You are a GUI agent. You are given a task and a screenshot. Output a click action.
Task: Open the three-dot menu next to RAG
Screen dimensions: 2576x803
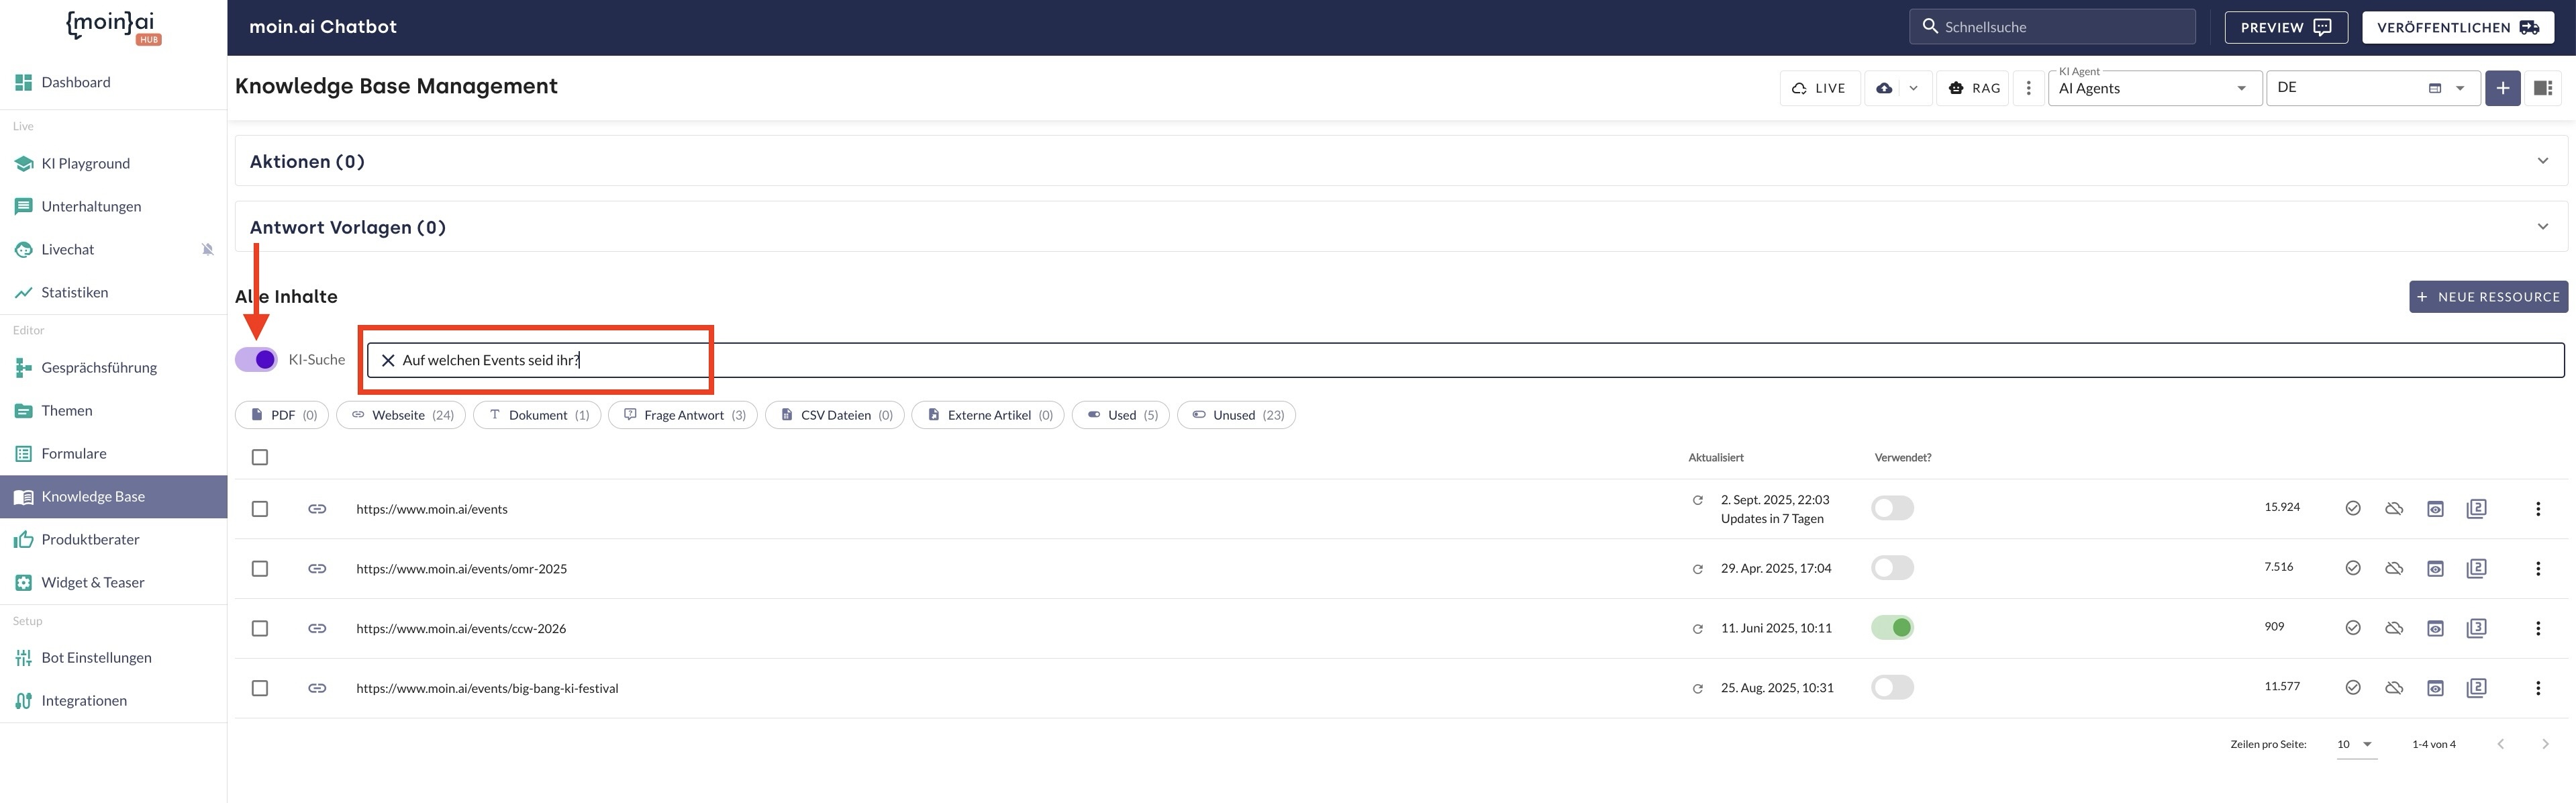tap(2028, 88)
